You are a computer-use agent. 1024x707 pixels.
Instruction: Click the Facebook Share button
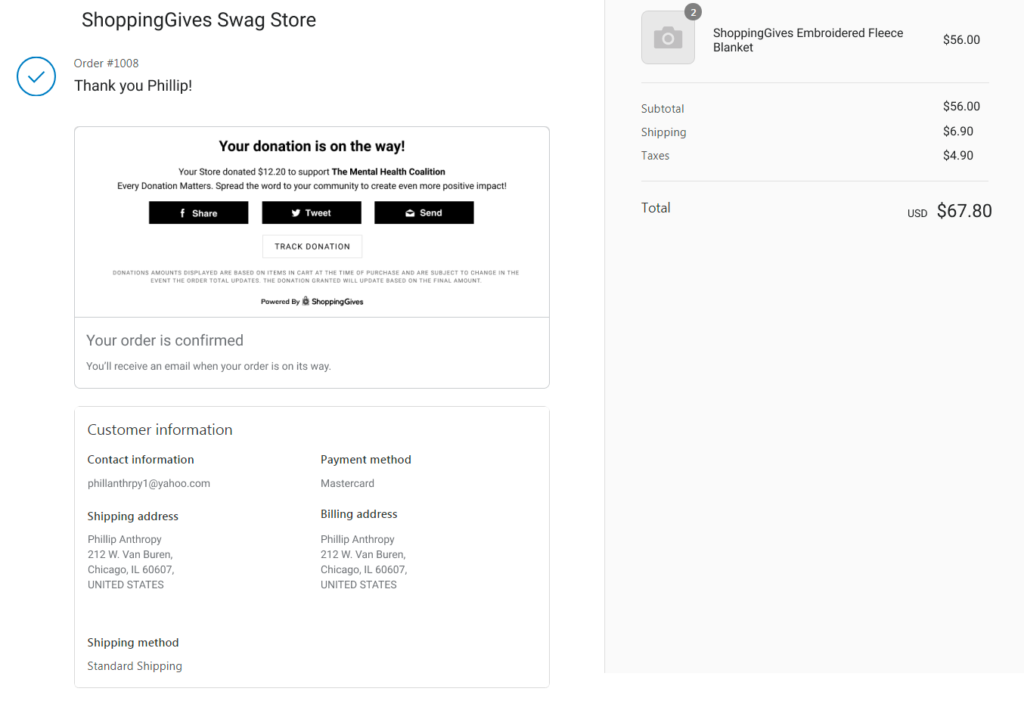pyautogui.click(x=198, y=213)
